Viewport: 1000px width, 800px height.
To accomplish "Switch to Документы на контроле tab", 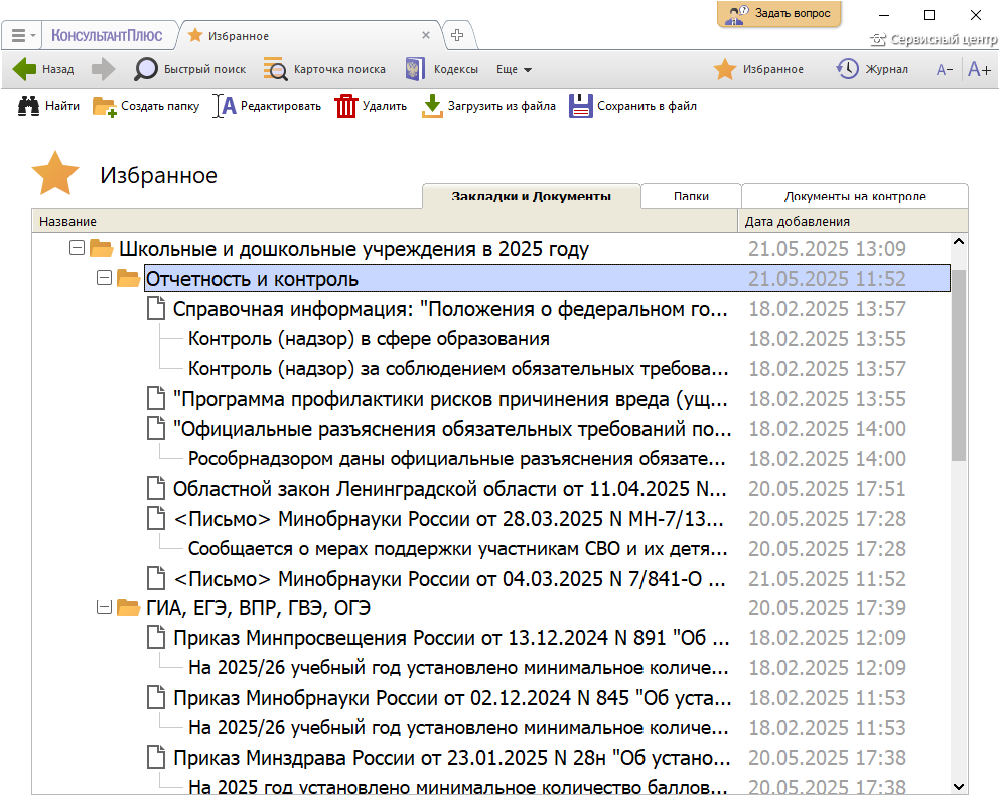I will 855,196.
